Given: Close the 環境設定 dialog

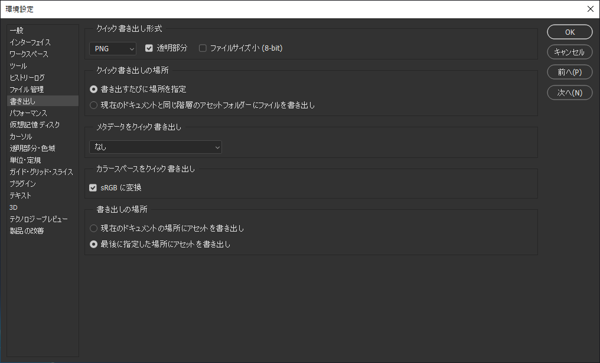Looking at the screenshot, I should click(x=590, y=9).
